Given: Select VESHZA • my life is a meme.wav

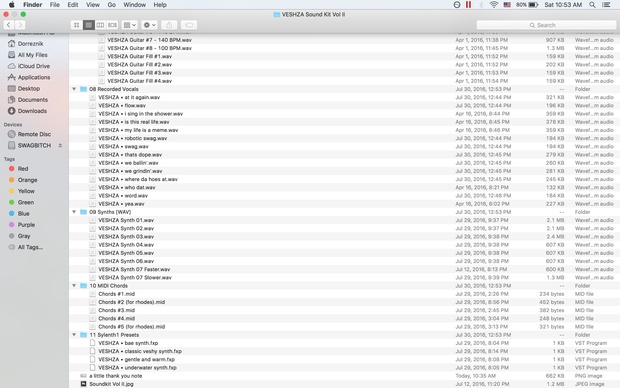Looking at the screenshot, I should (138, 130).
